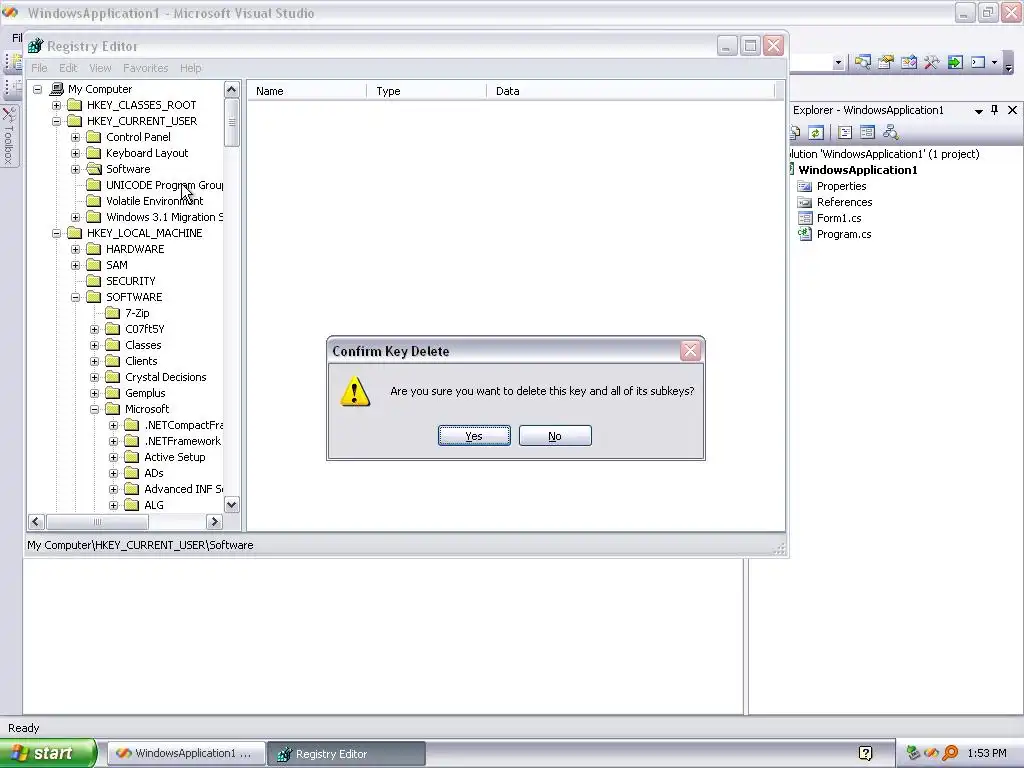Sort registry values by Type column
This screenshot has height=768, width=1024.
pos(426,91)
